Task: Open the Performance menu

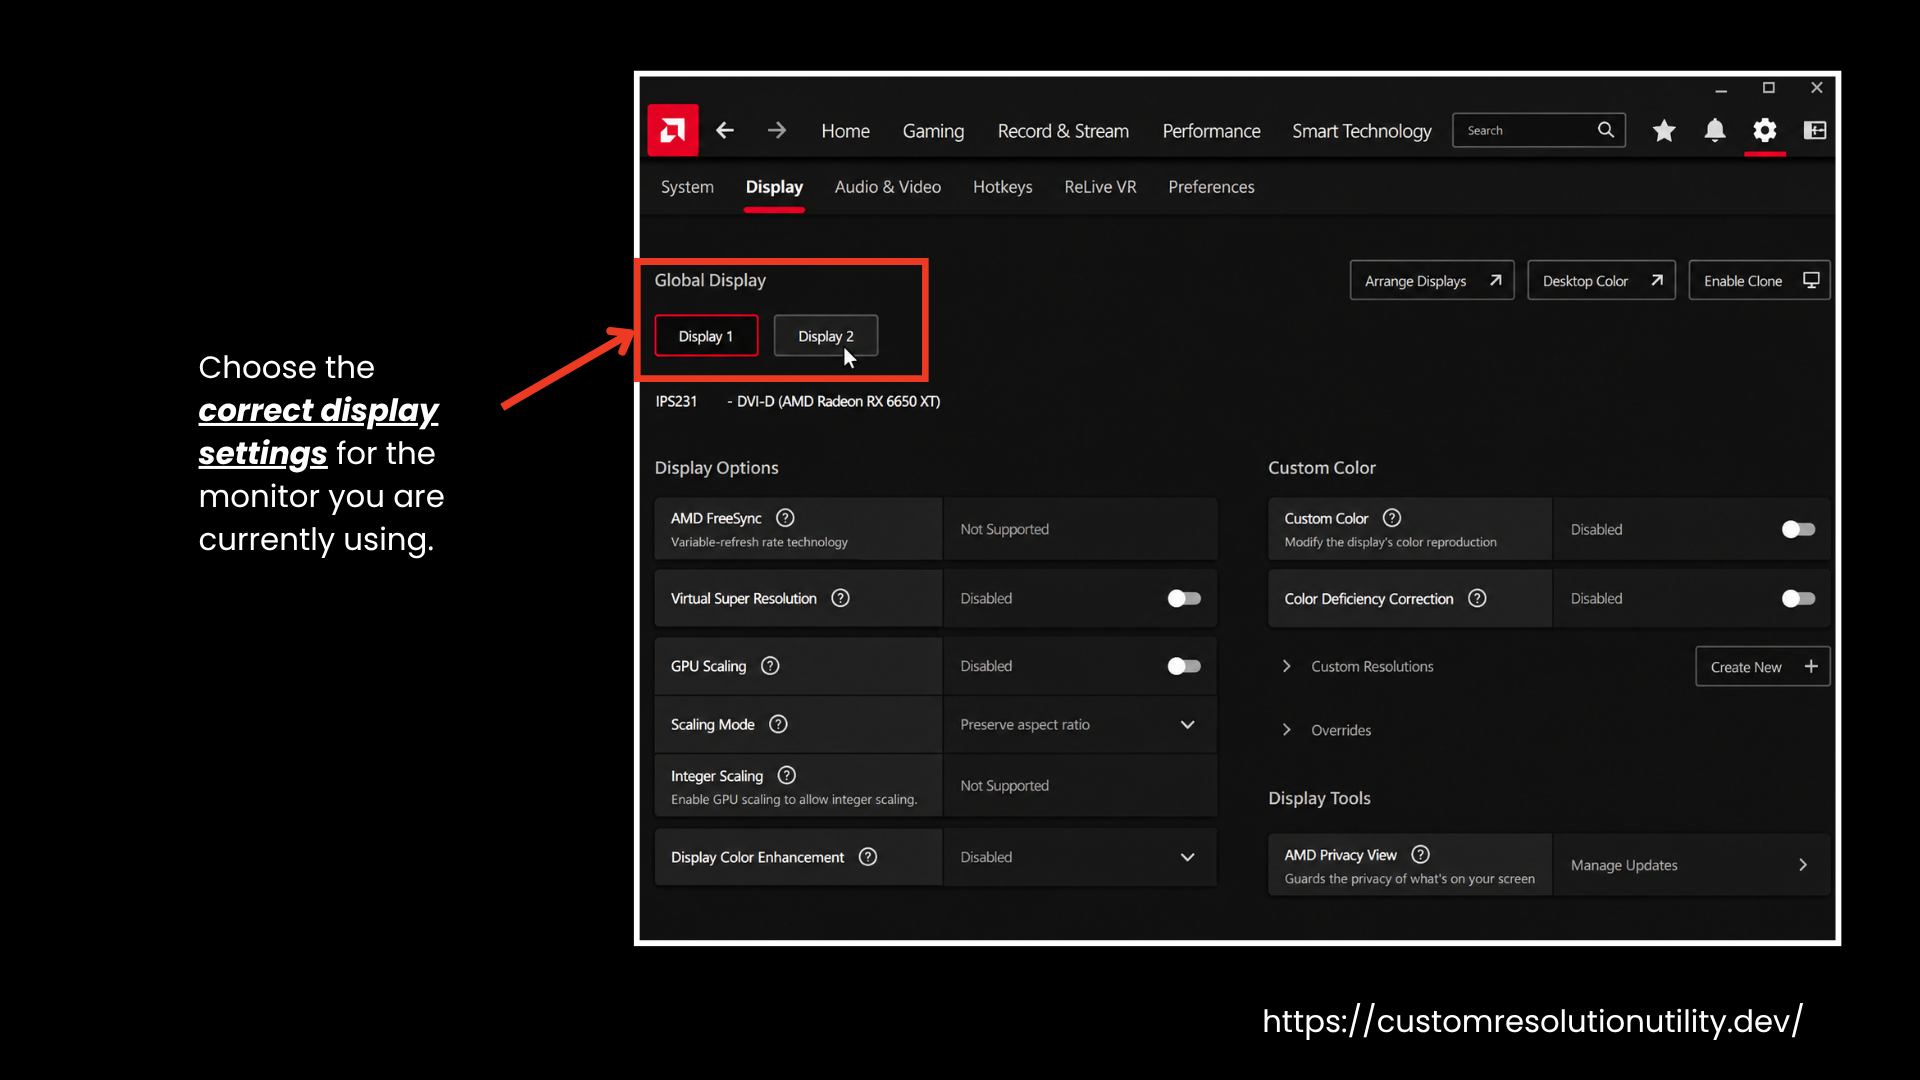Action: pos(1211,131)
